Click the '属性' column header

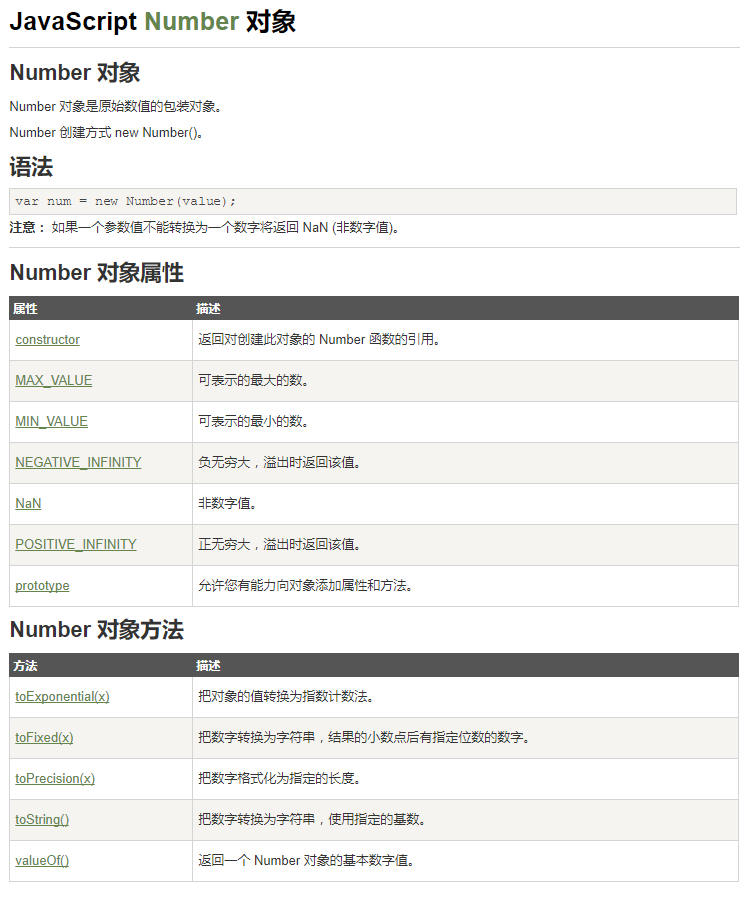pyautogui.click(x=25, y=309)
